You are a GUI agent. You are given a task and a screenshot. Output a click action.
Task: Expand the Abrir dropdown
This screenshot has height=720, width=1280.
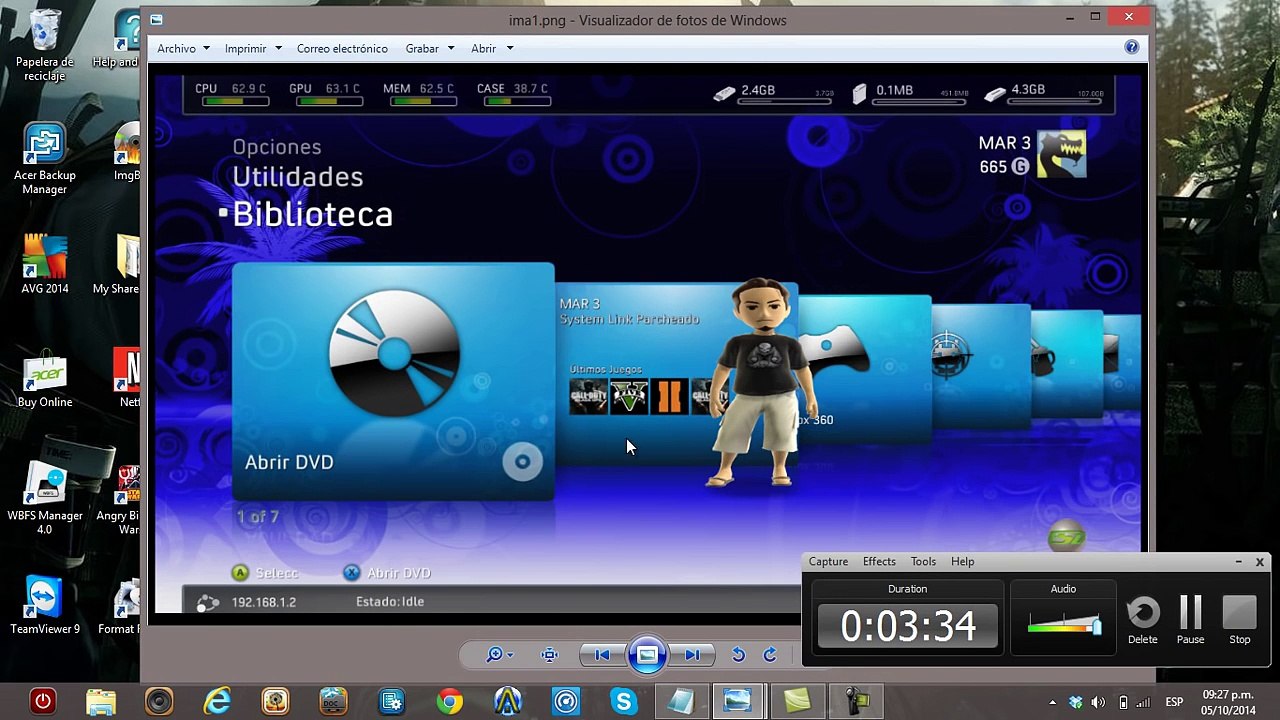click(491, 48)
